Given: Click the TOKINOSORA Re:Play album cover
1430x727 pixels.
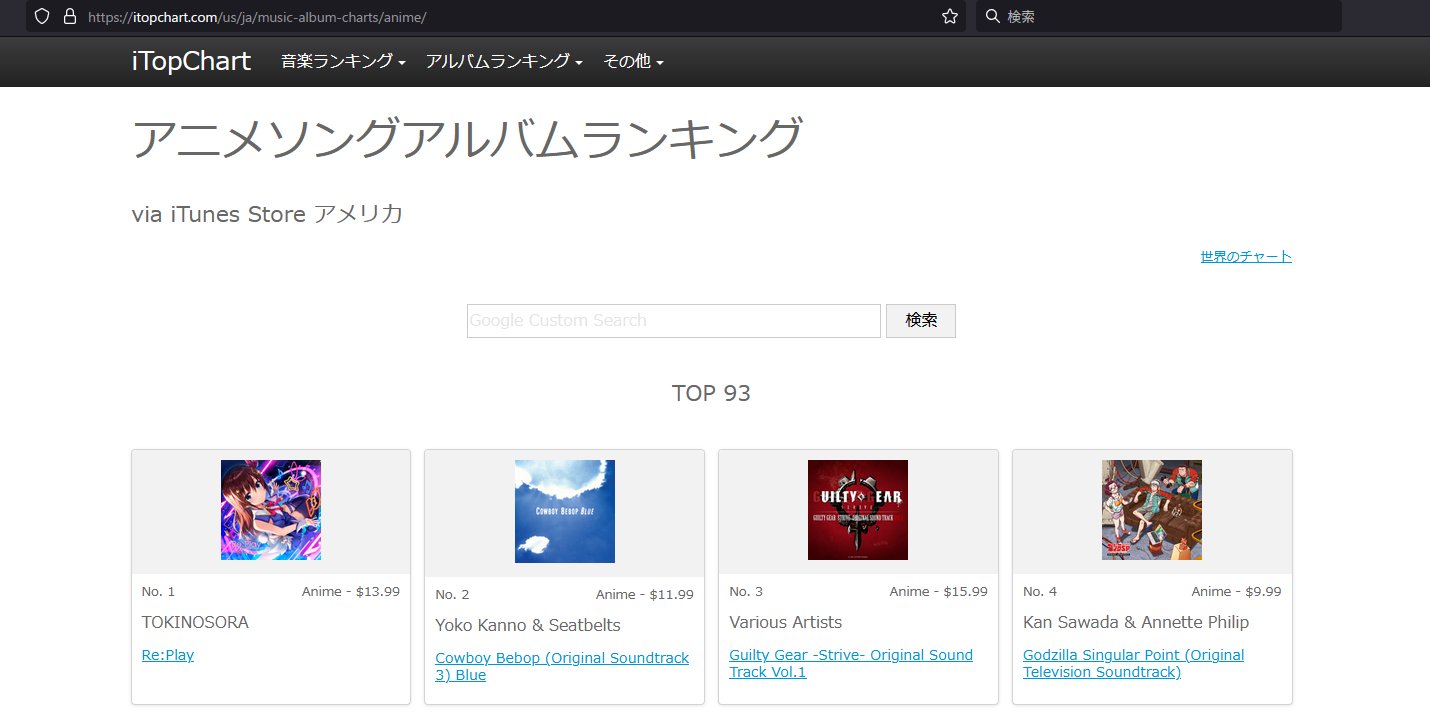Looking at the screenshot, I should coord(271,510).
